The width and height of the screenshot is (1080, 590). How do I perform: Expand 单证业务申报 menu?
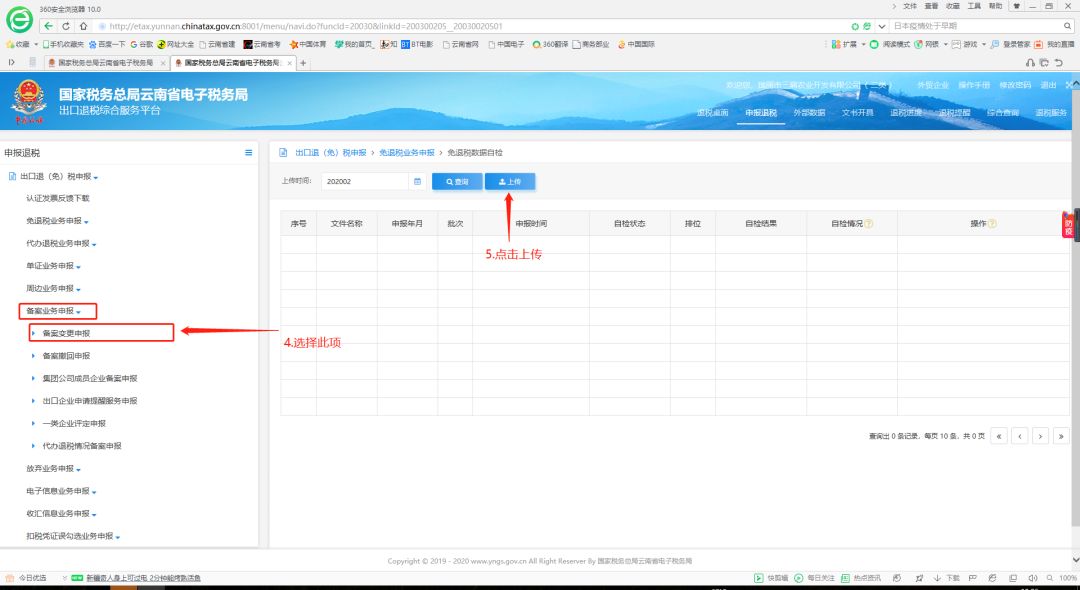click(54, 266)
